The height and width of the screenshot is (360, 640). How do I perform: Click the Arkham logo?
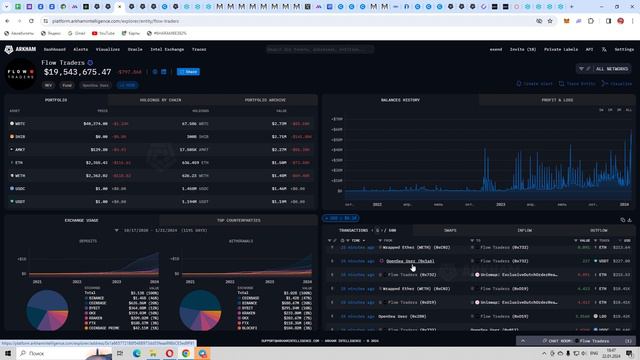(20, 49)
